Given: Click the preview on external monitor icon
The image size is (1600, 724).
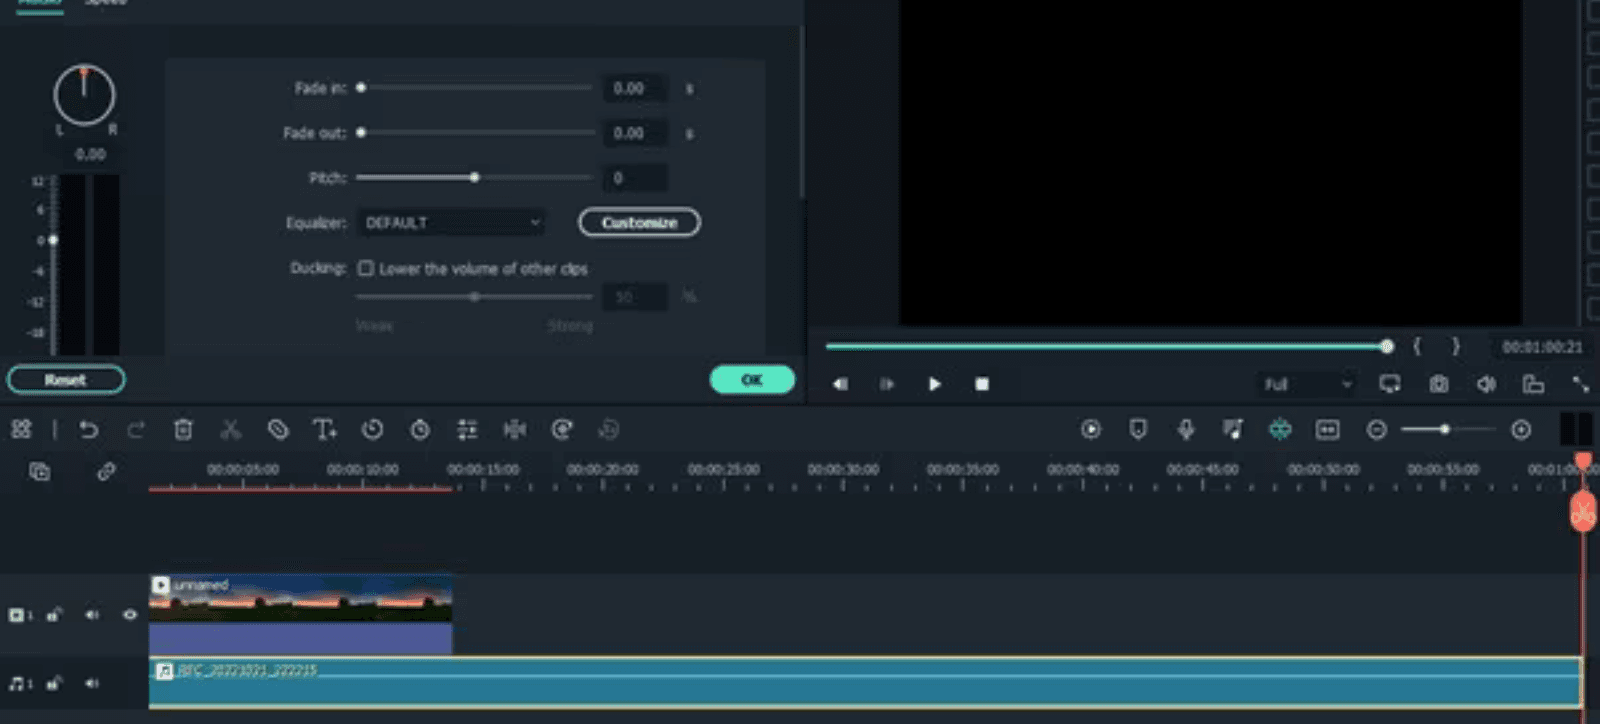Looking at the screenshot, I should pyautogui.click(x=1390, y=384).
